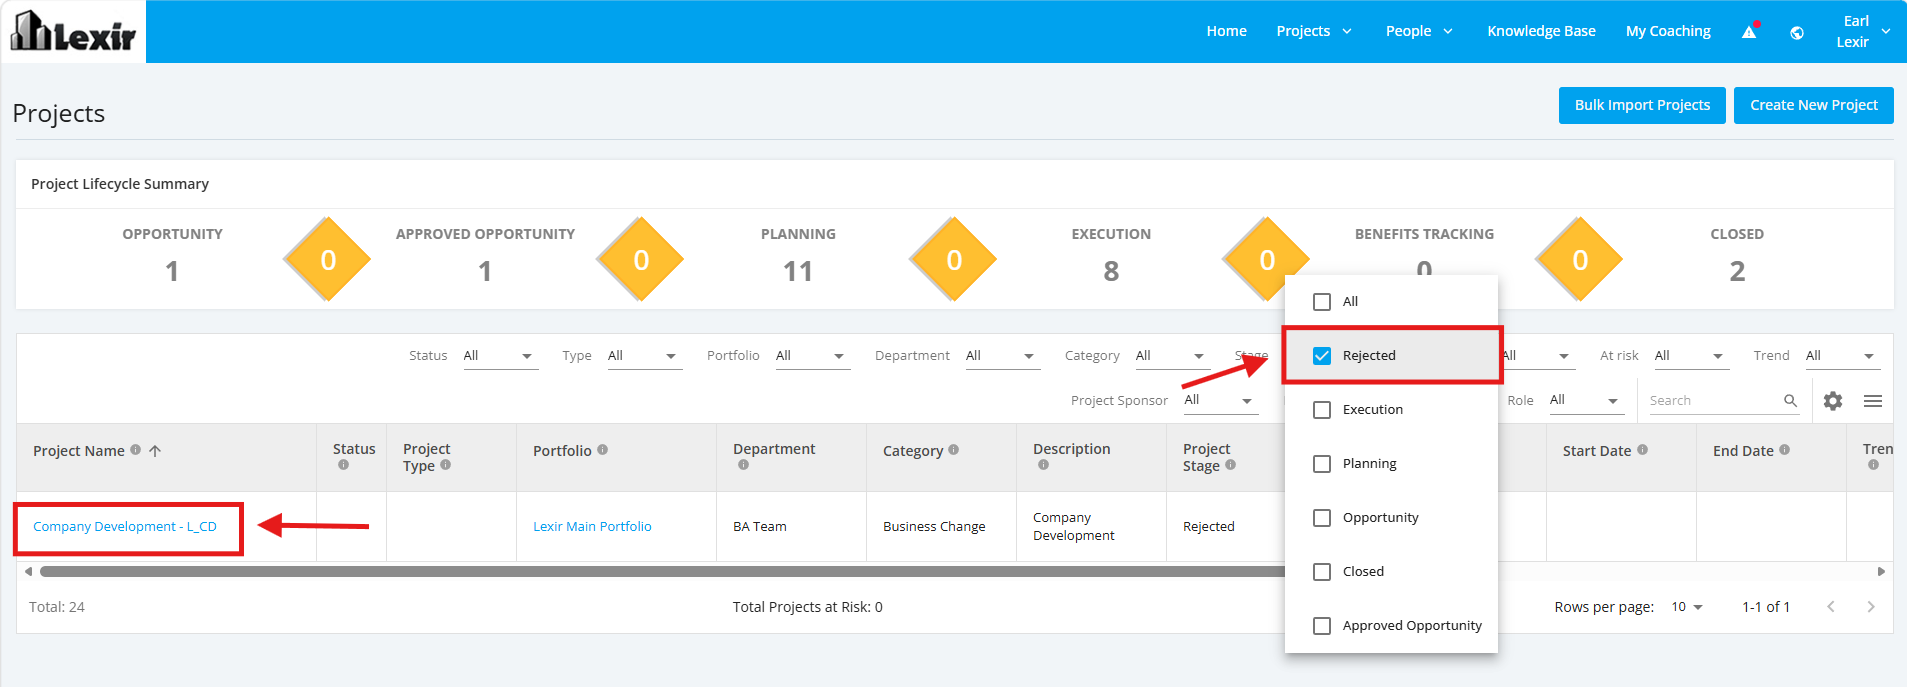Click info icon beside Project Type header
1907x687 pixels.
[x=446, y=465]
